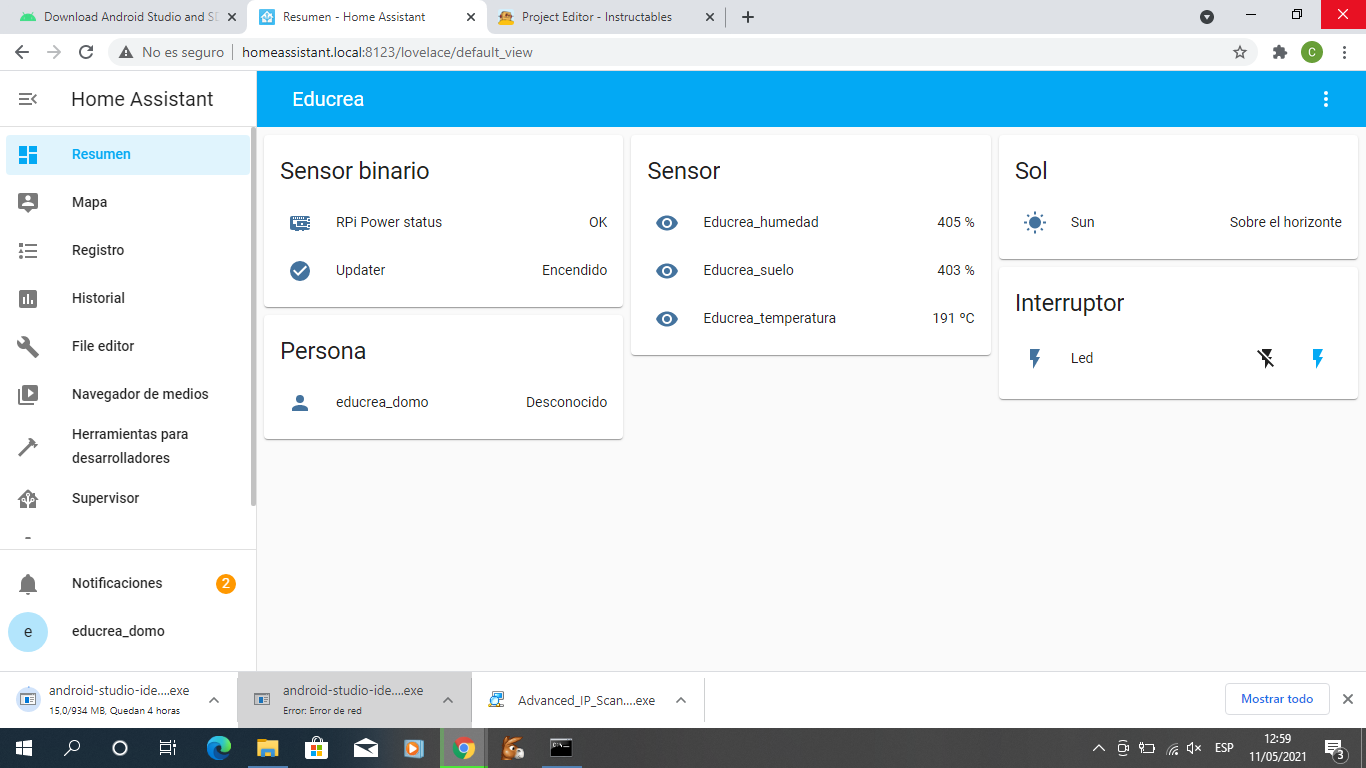
Task: Open Microsoft Edge from the taskbar
Action: 218,748
